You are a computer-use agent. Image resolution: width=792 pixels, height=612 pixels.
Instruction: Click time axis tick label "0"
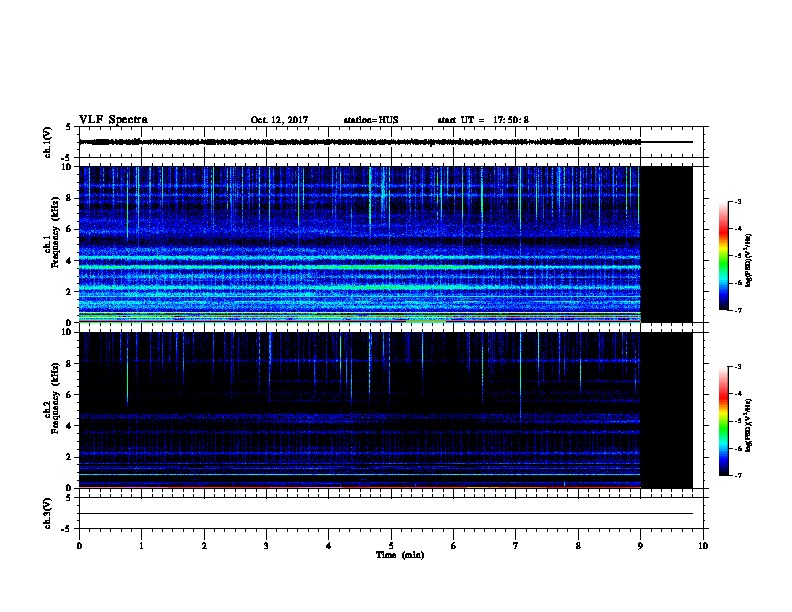tap(79, 546)
